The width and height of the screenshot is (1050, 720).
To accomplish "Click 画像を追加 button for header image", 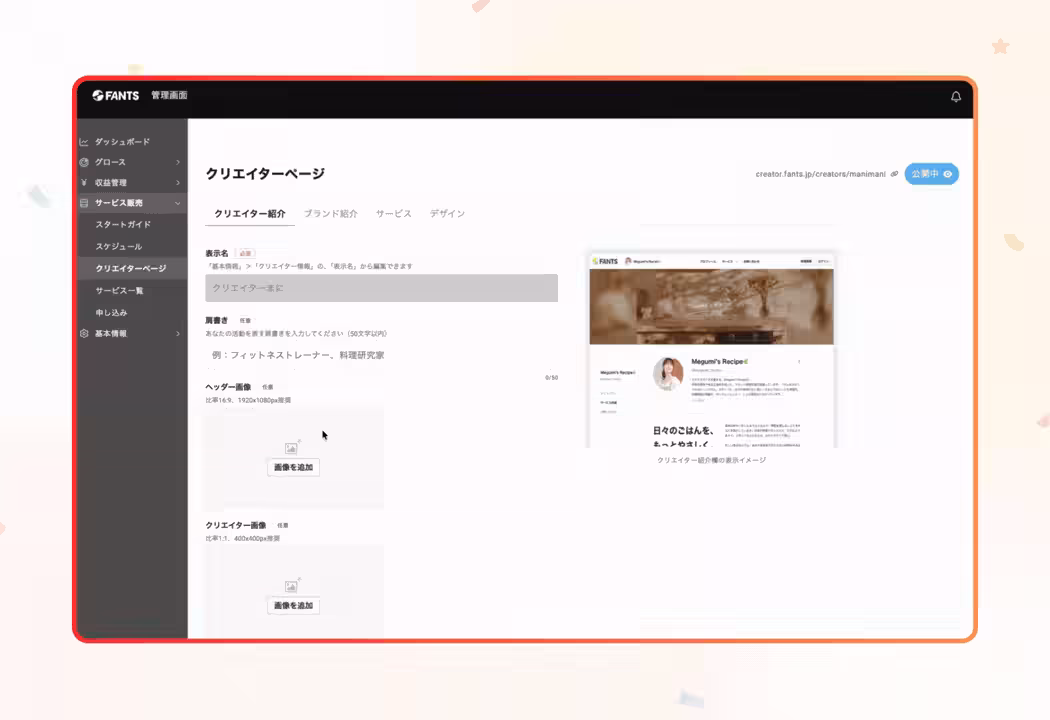I will coord(293,467).
